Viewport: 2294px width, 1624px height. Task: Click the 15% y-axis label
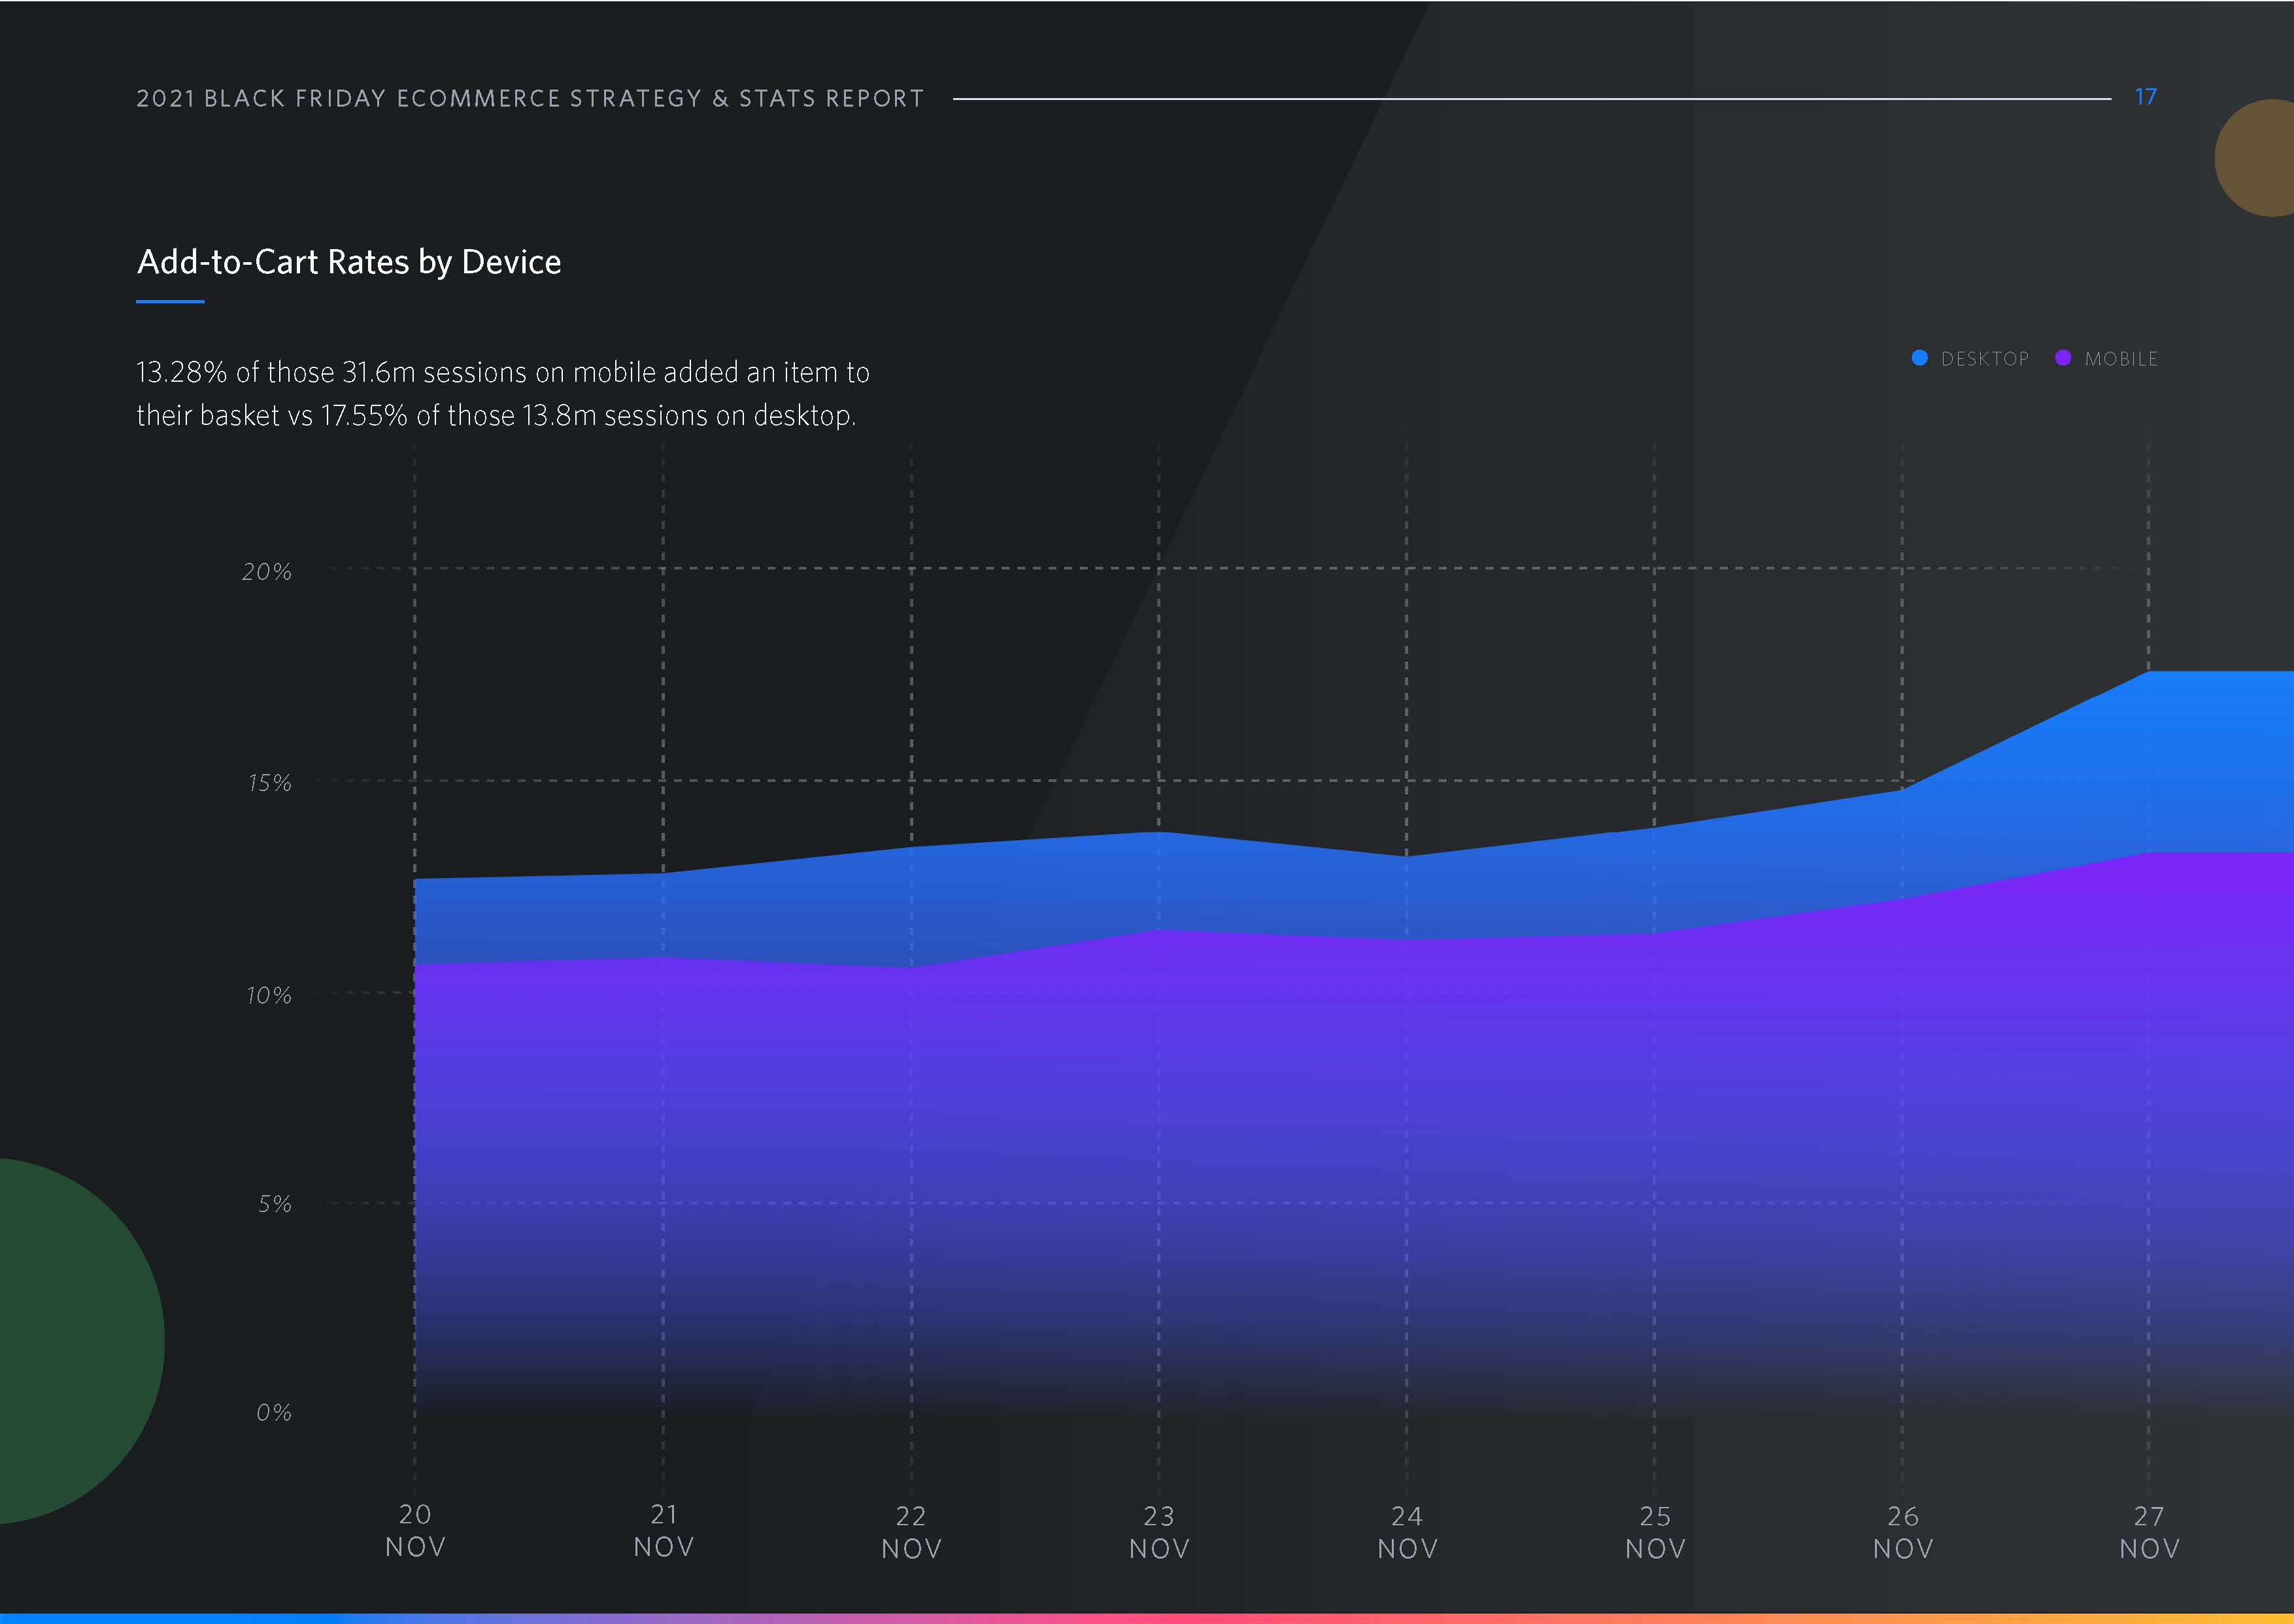pyautogui.click(x=269, y=783)
